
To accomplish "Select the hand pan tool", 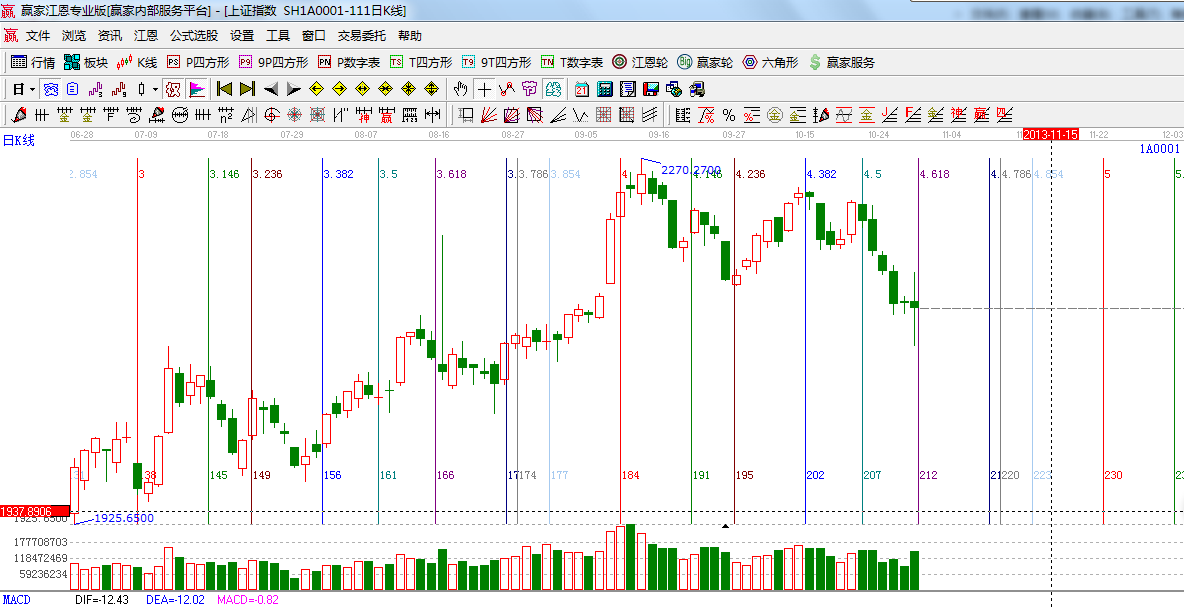I will [x=460, y=89].
